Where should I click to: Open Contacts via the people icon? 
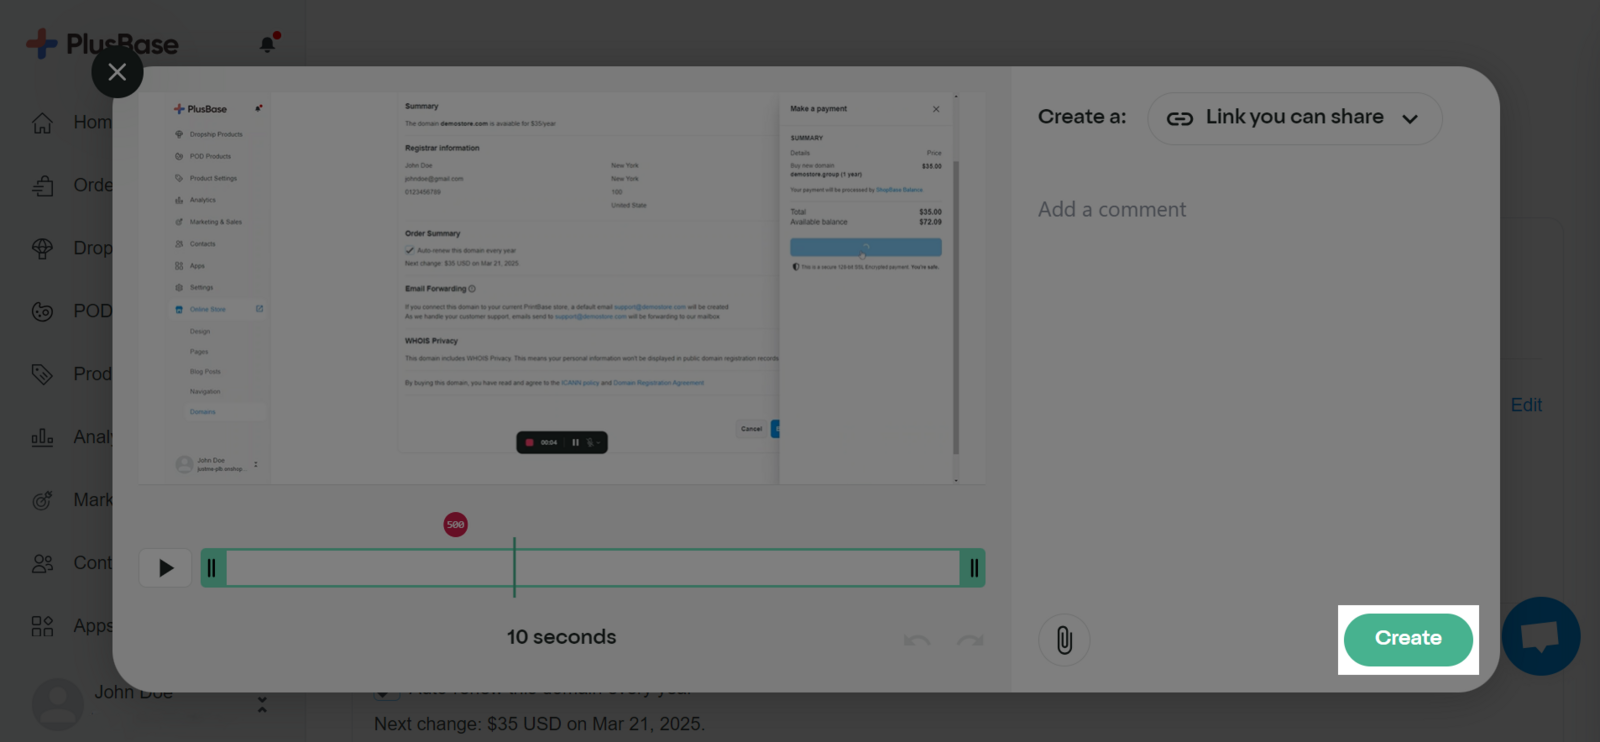pos(42,563)
